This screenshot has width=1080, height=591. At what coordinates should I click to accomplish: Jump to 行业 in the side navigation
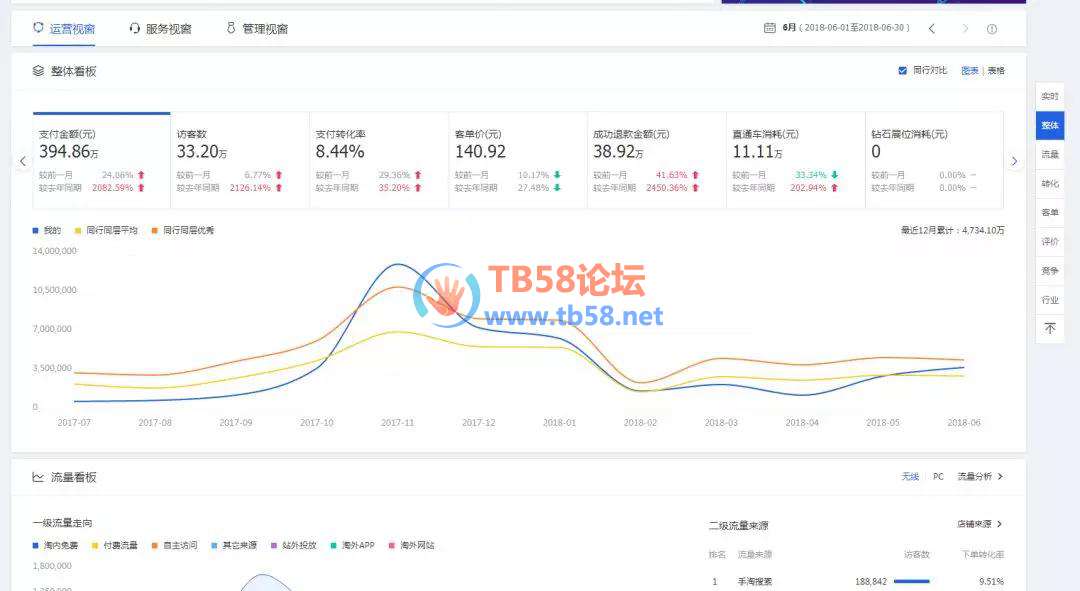pyautogui.click(x=1050, y=300)
